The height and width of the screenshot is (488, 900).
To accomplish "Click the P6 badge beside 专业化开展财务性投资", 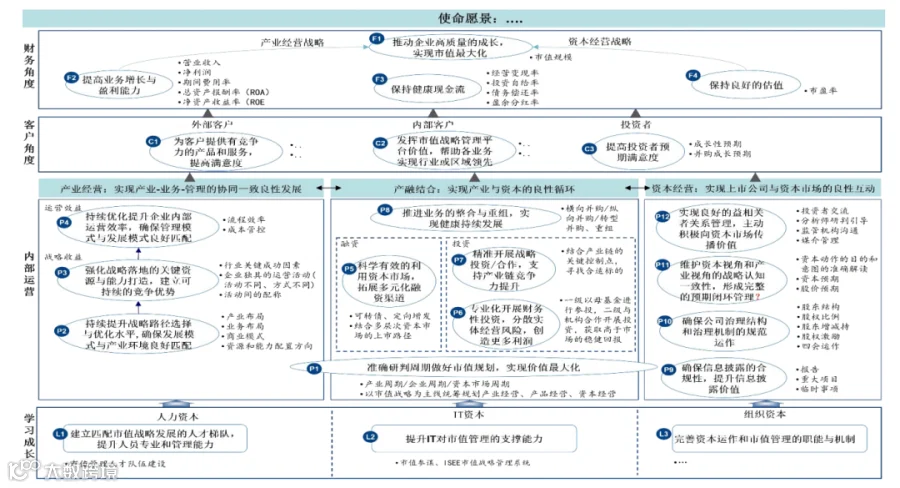I will 457,312.
